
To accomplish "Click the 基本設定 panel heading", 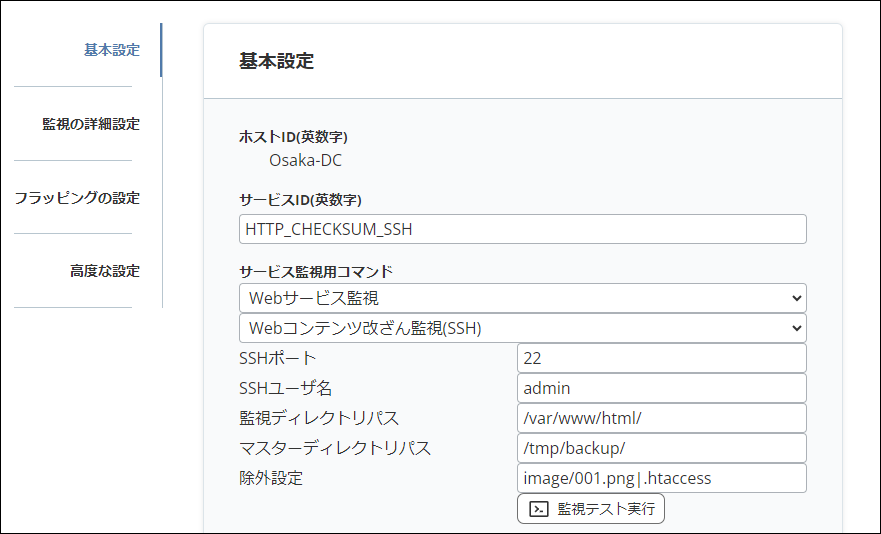I will point(276,62).
